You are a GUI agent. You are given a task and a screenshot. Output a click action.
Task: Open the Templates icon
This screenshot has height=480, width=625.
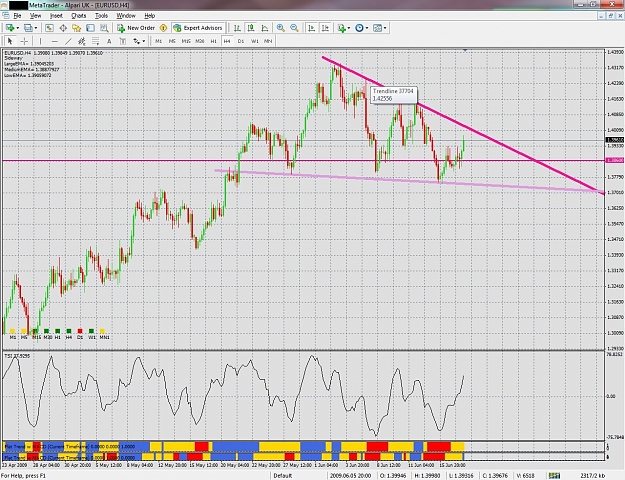(x=377, y=28)
